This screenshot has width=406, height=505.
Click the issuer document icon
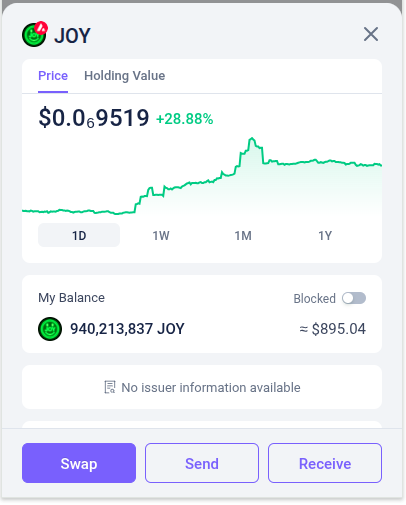110,387
